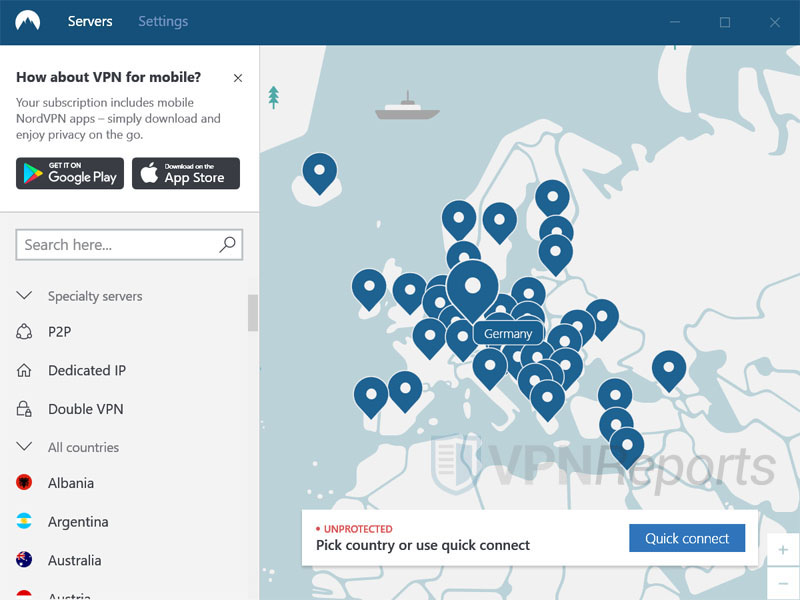
Task: Zoom in the map with plus button
Action: pos(783,550)
